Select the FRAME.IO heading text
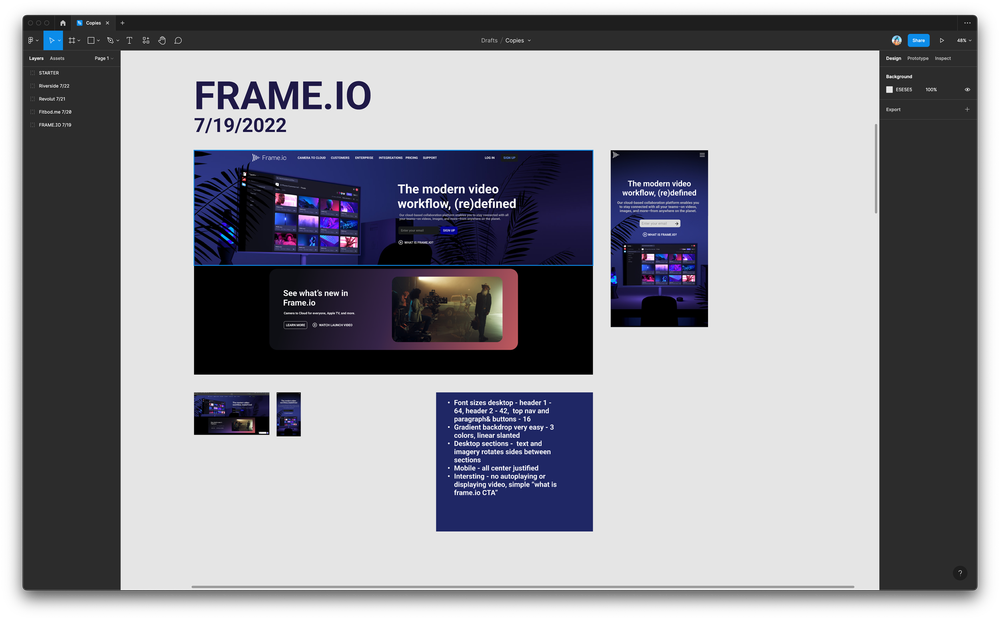 [x=283, y=96]
